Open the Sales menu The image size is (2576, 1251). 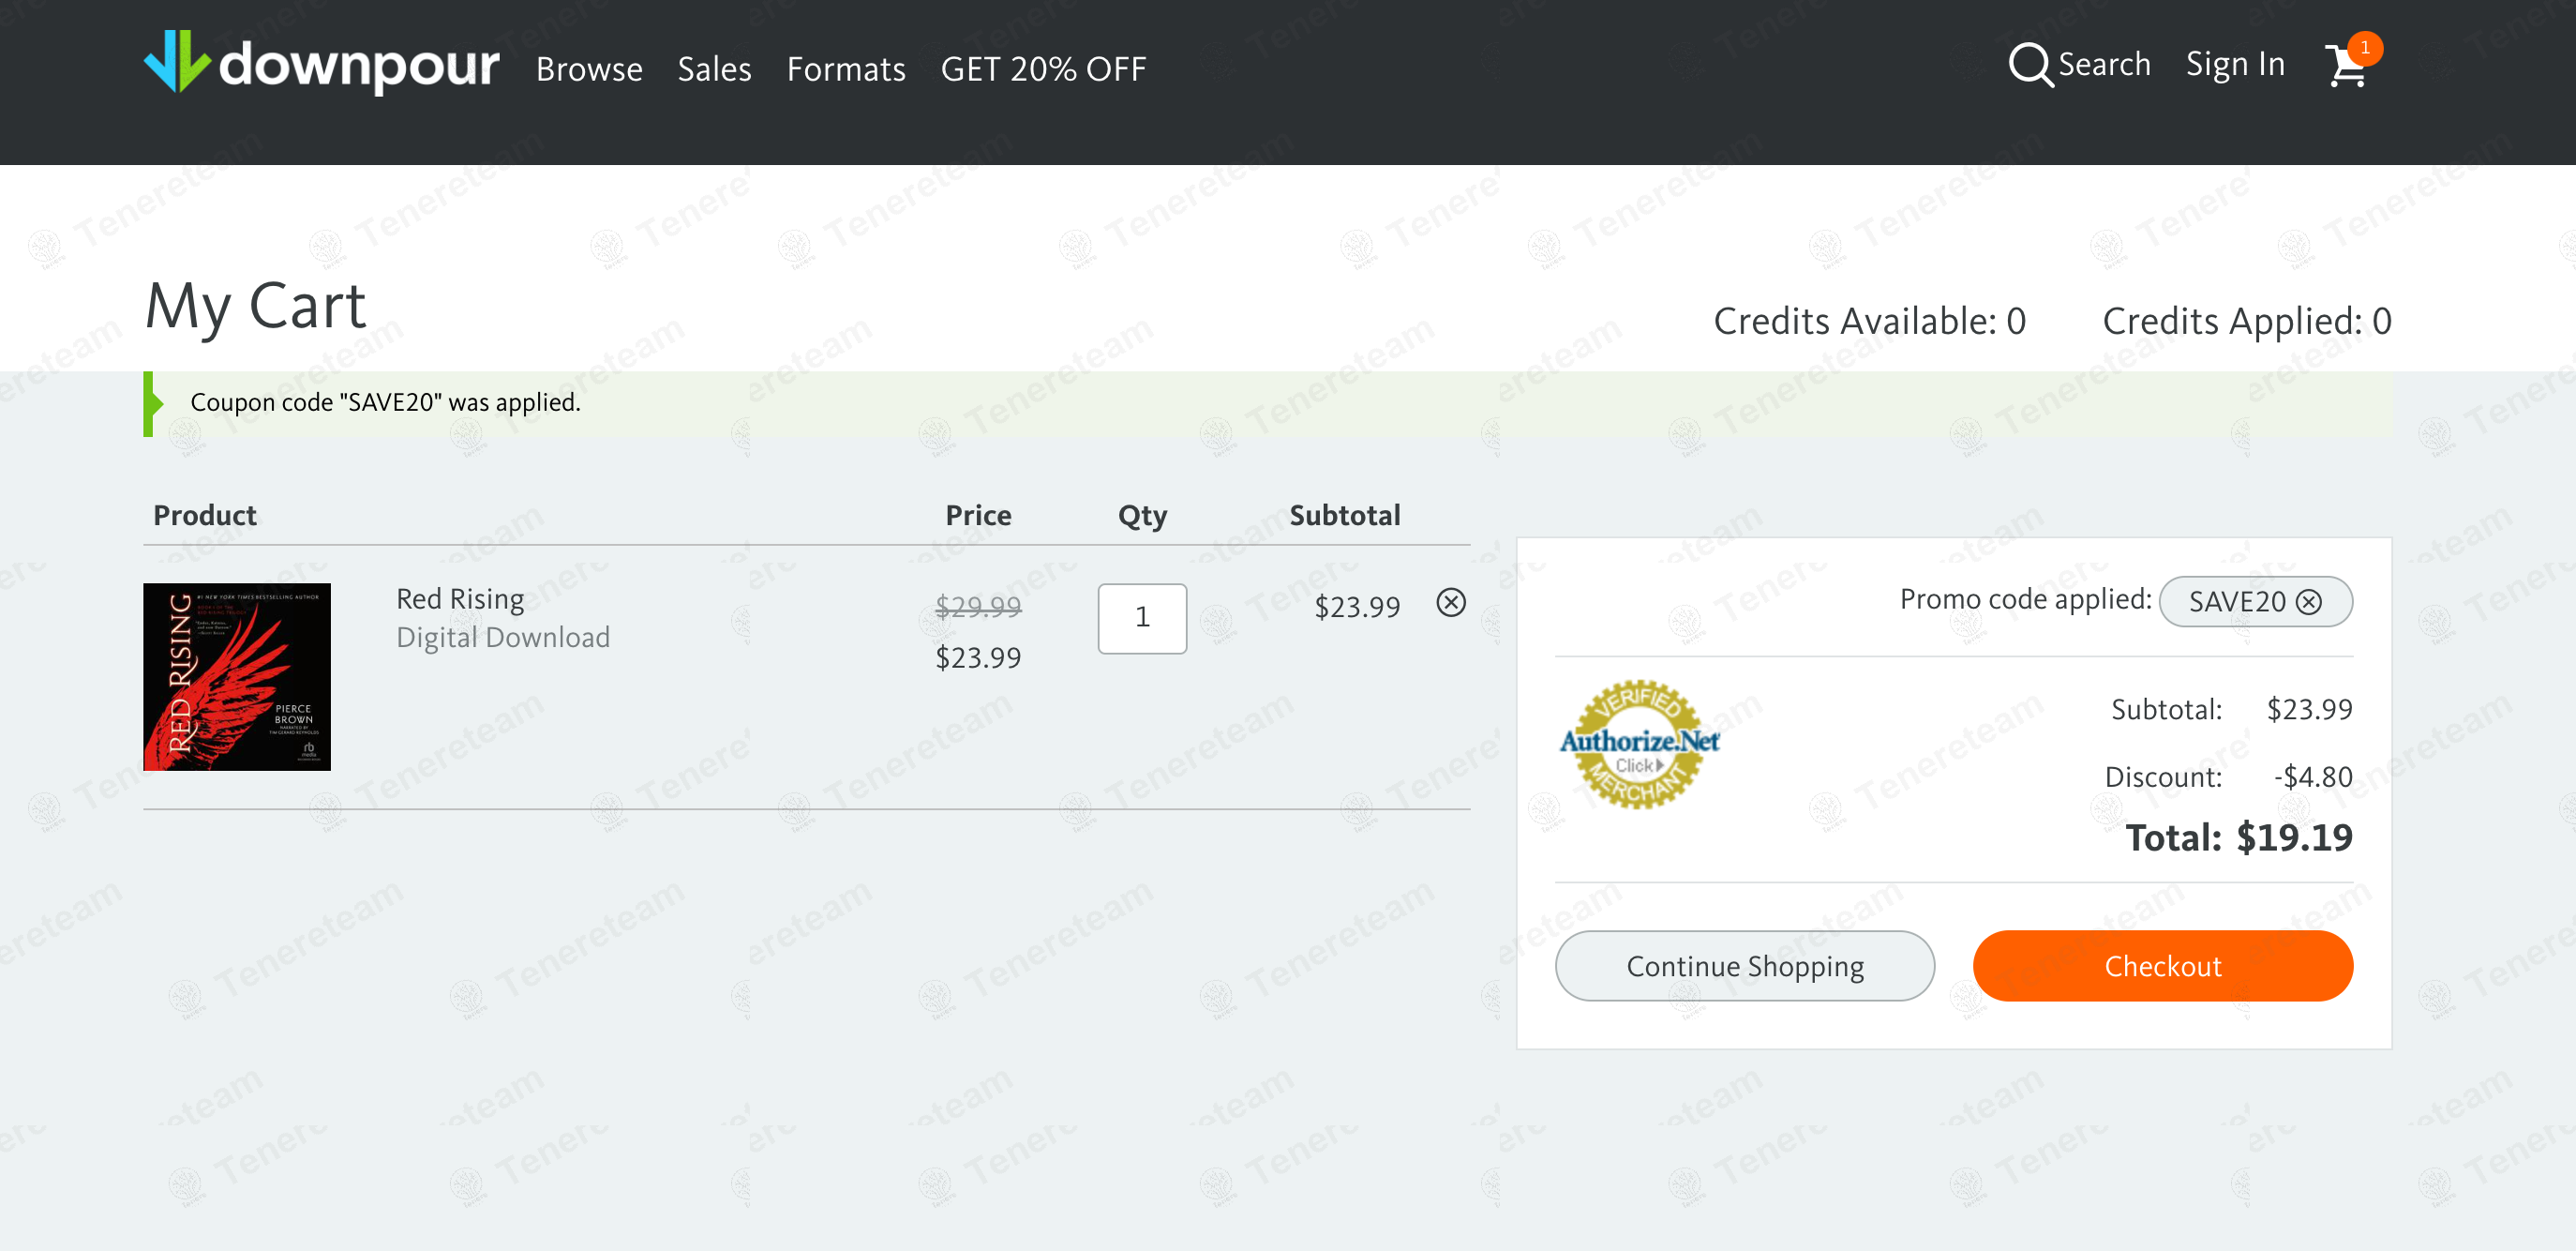point(714,68)
